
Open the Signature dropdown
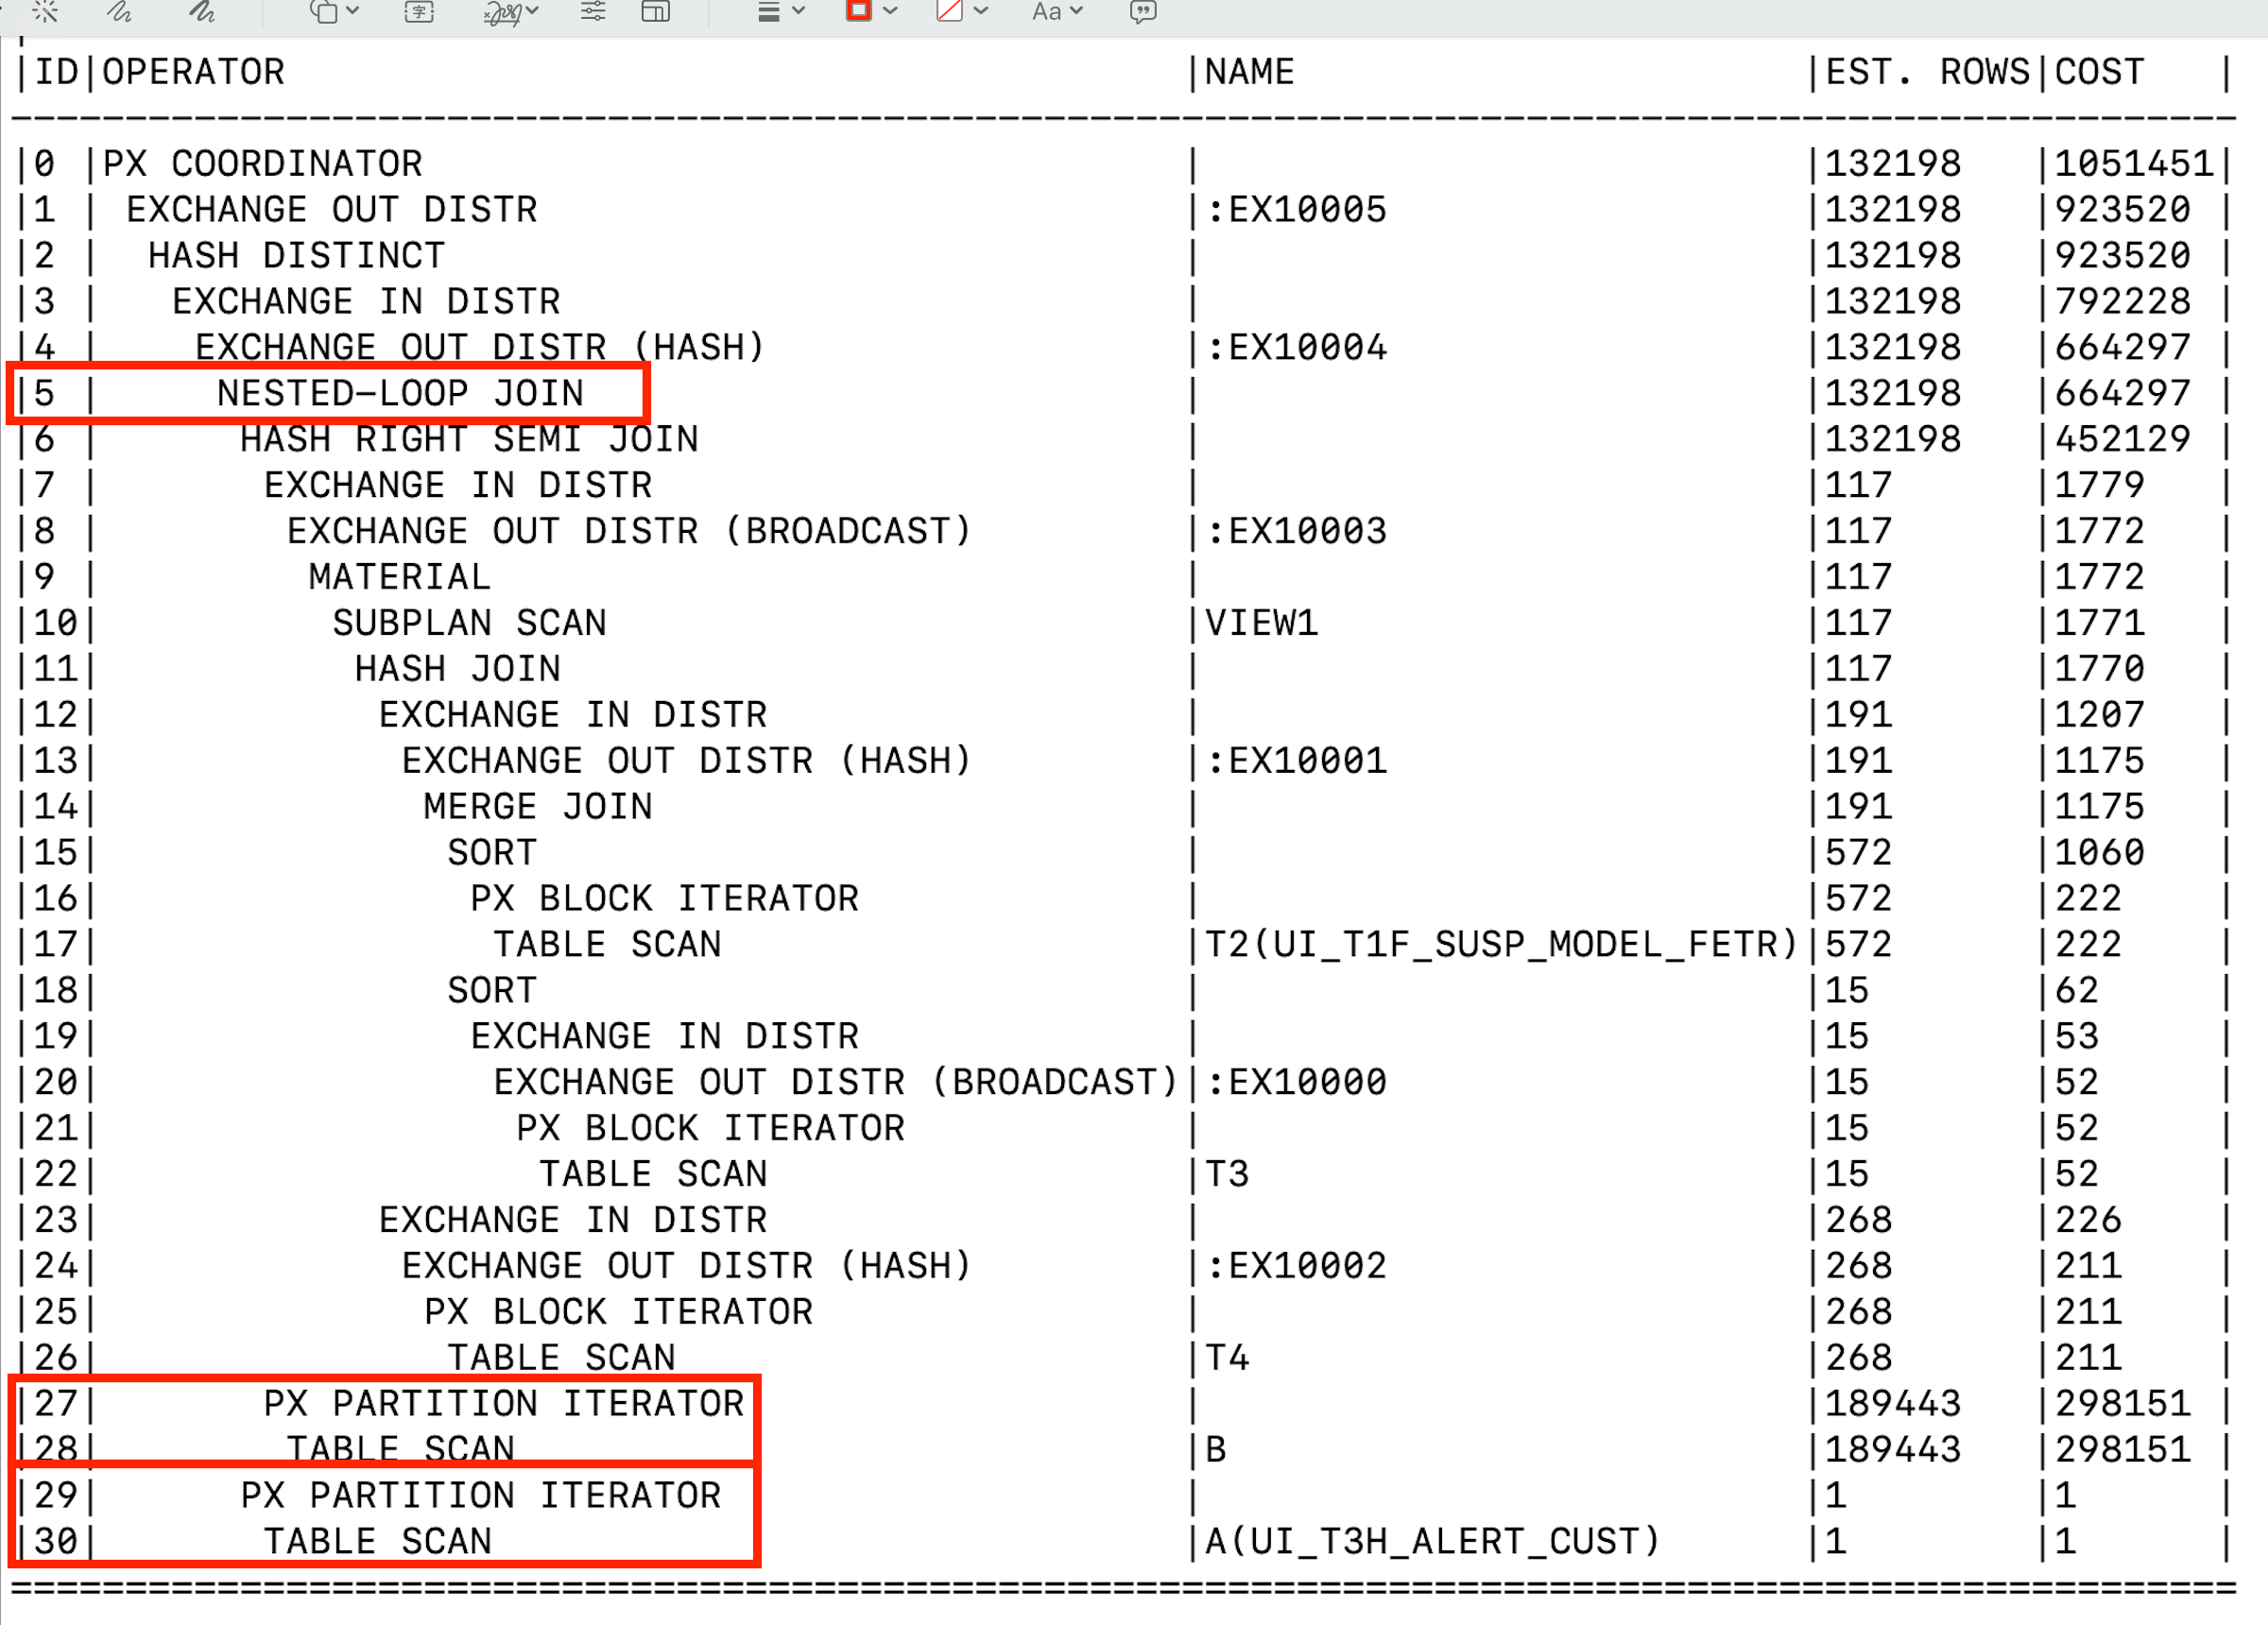tap(511, 11)
